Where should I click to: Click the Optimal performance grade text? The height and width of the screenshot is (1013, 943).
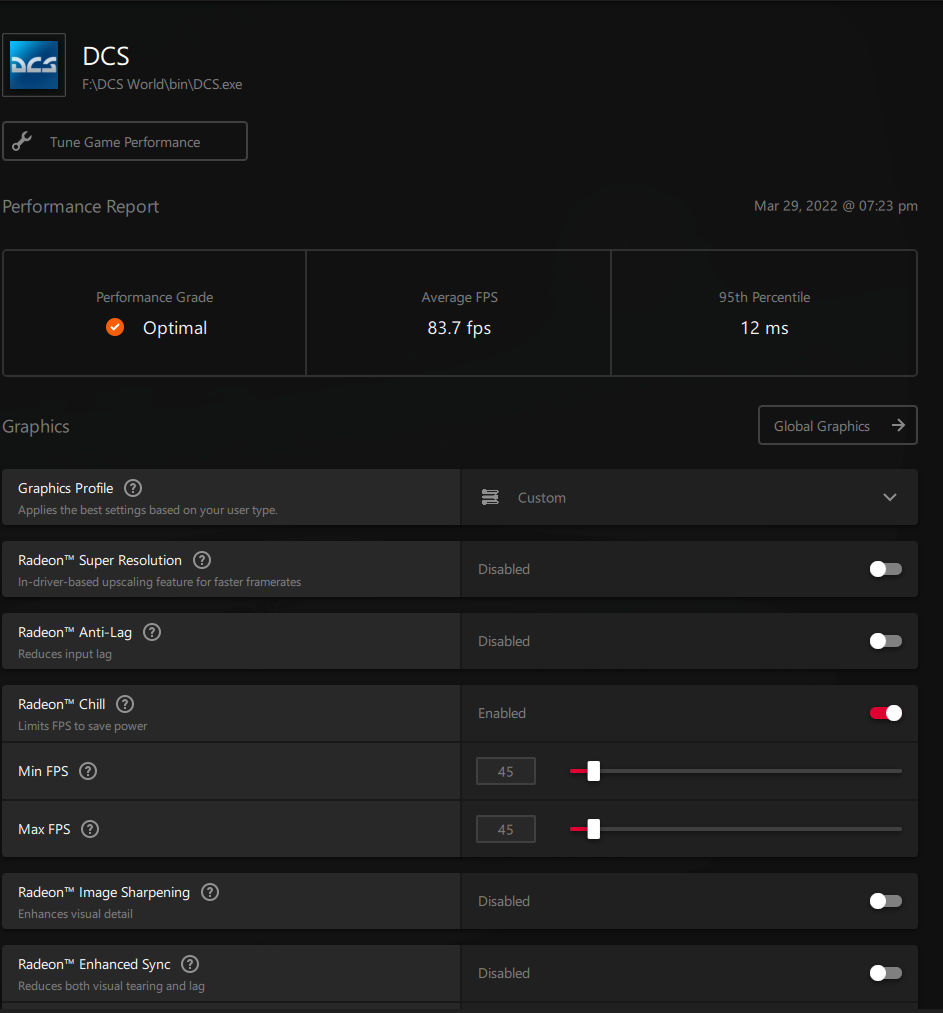[x=175, y=328]
